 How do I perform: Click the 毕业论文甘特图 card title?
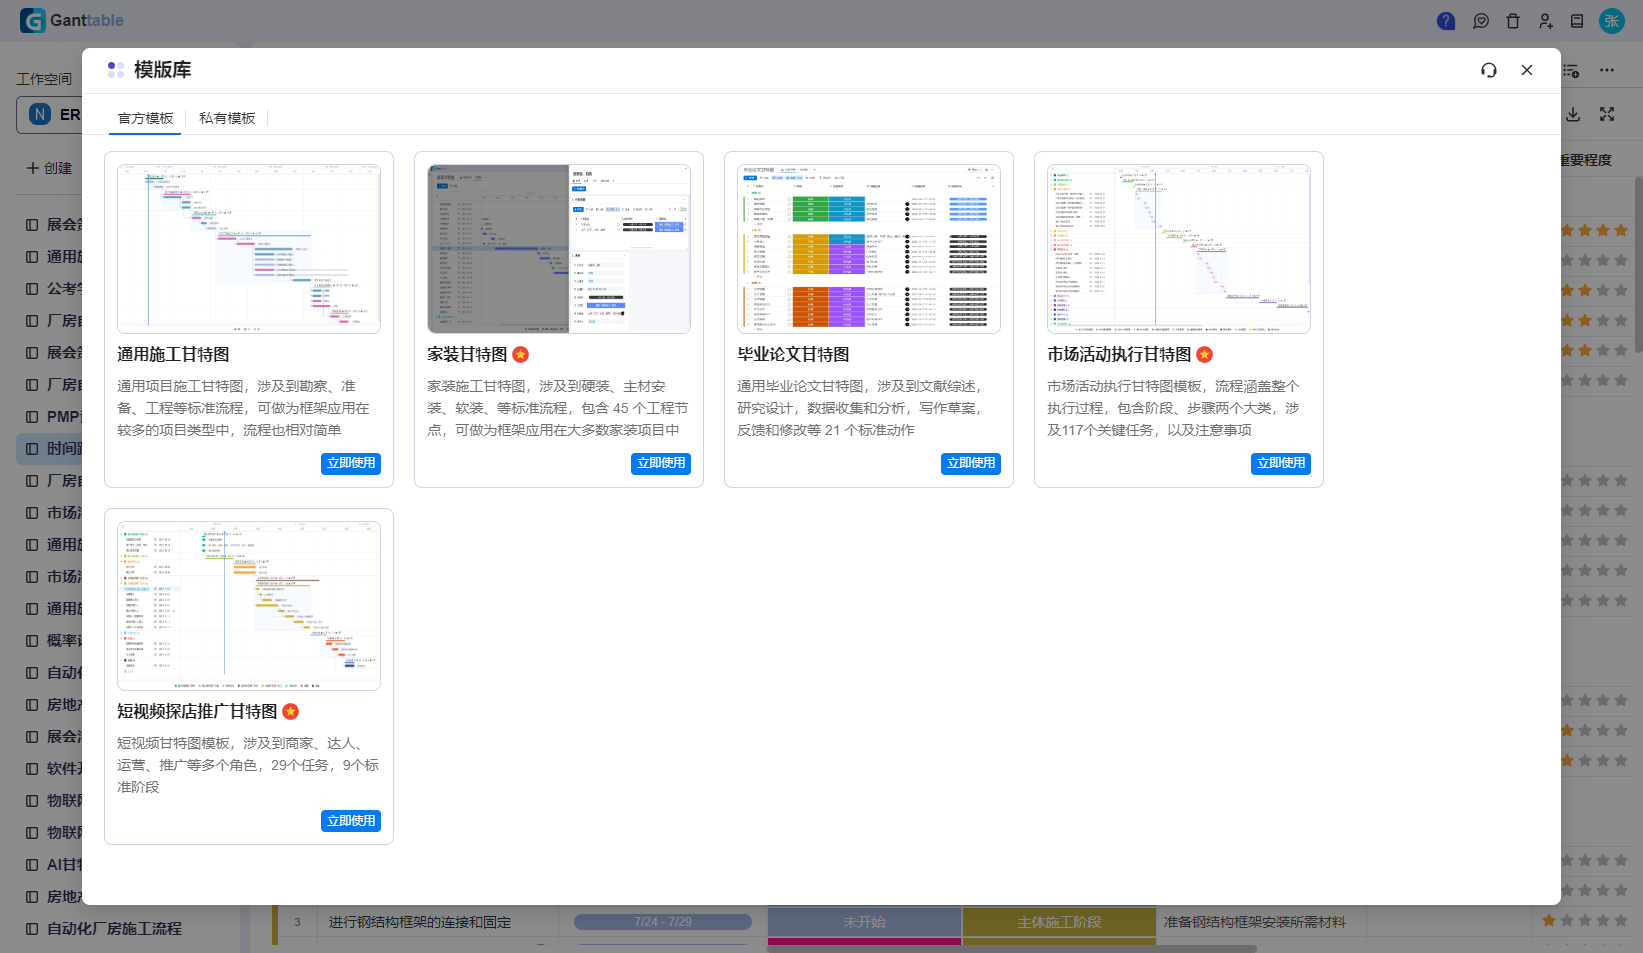[x=793, y=354]
